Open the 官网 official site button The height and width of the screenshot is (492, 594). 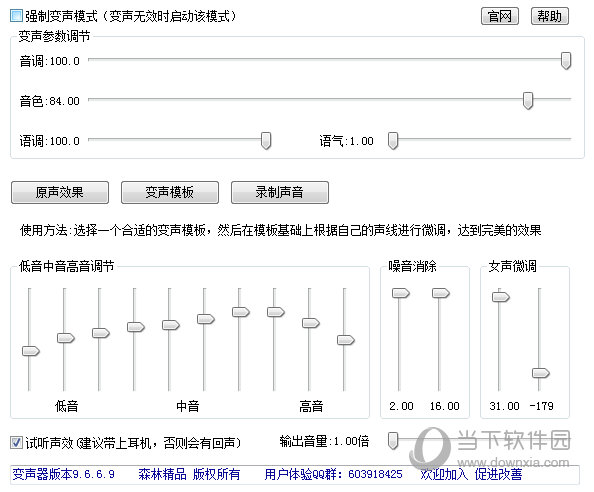point(500,16)
